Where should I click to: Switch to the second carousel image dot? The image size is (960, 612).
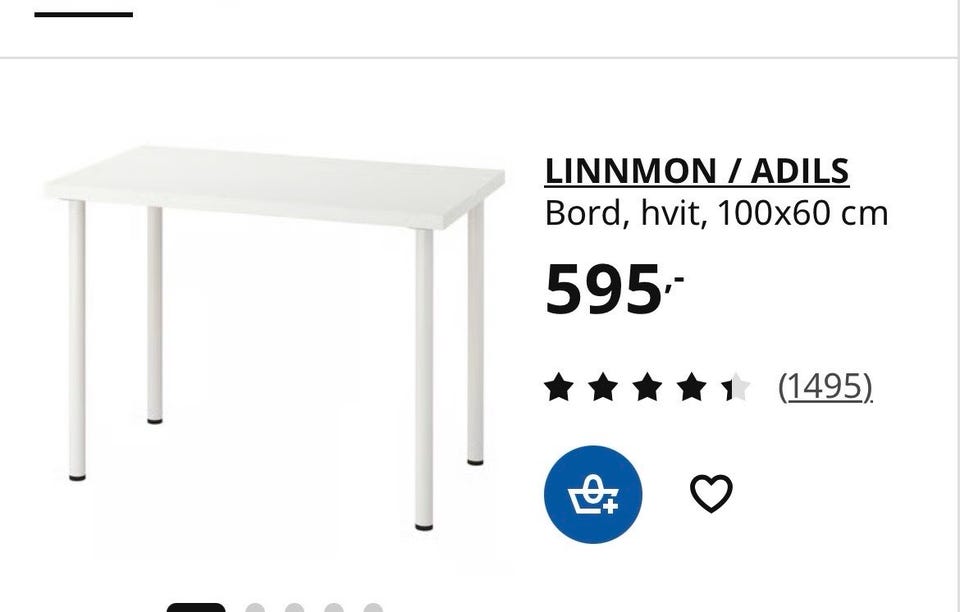(255, 608)
